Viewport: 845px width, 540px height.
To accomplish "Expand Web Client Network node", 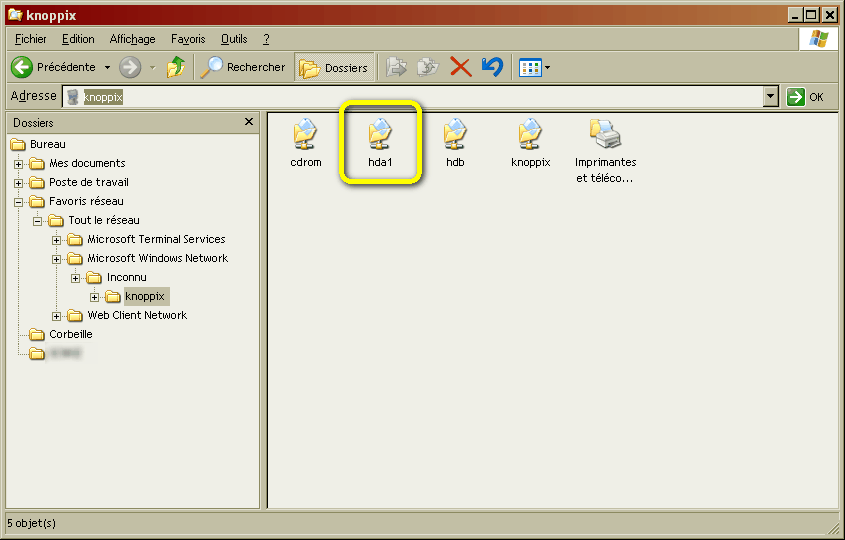I will click(x=56, y=316).
